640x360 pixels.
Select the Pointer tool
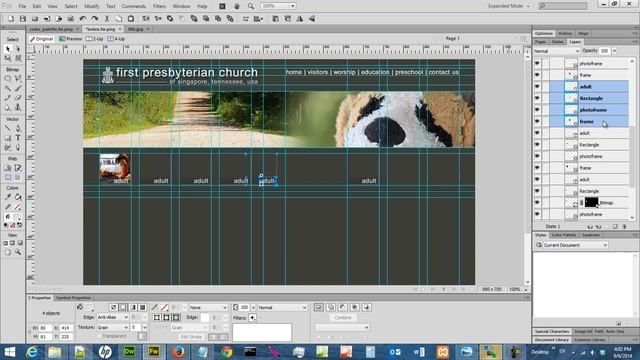(x=8, y=49)
